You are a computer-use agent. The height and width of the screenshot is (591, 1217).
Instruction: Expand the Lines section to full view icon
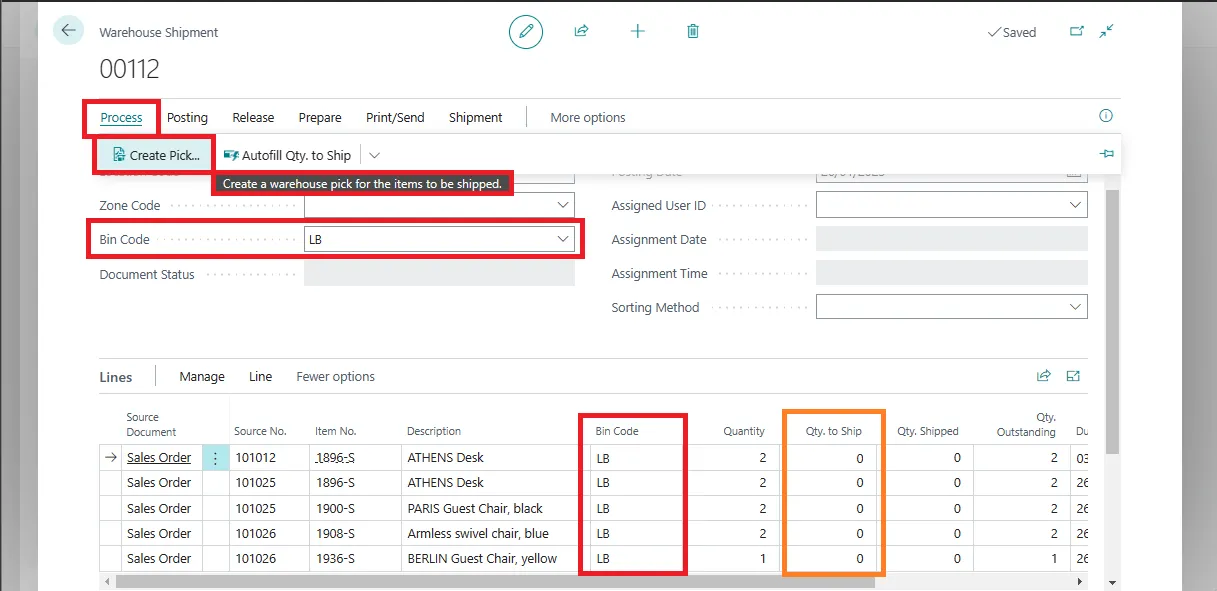[x=1074, y=376]
